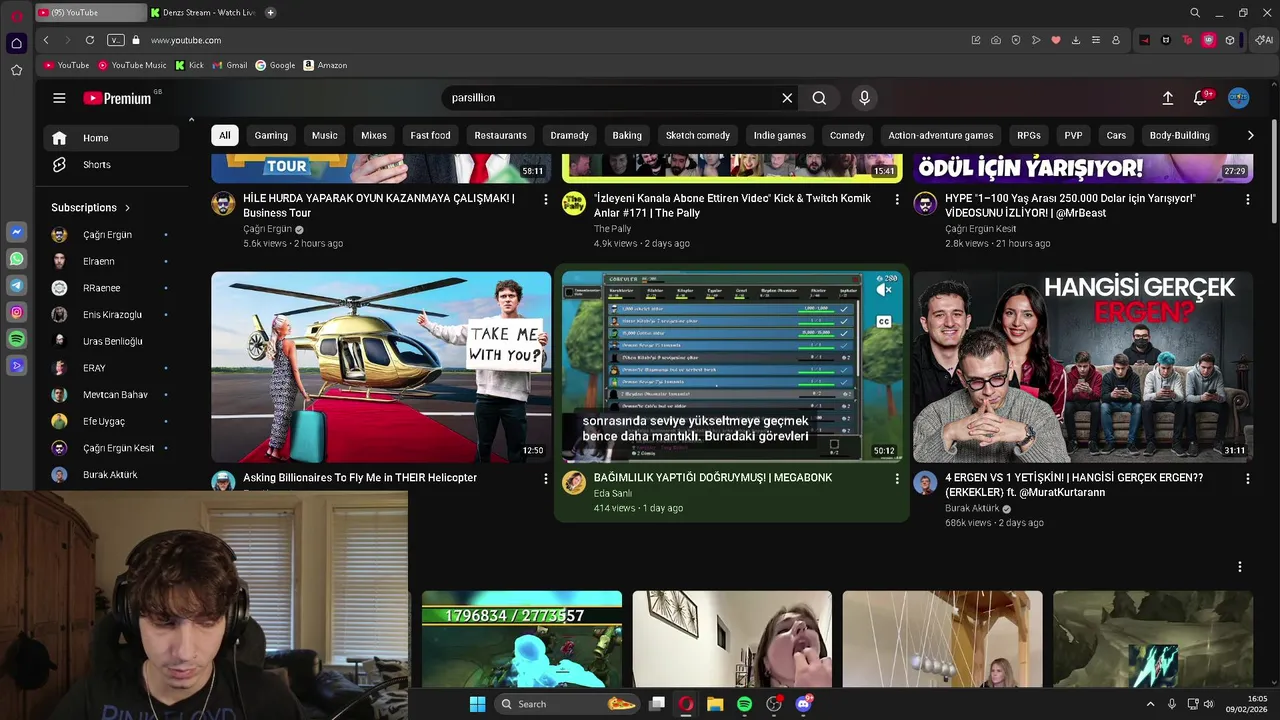Image resolution: width=1280 pixels, height=720 pixels.
Task: Reload the page with the refresh icon
Action: point(90,40)
